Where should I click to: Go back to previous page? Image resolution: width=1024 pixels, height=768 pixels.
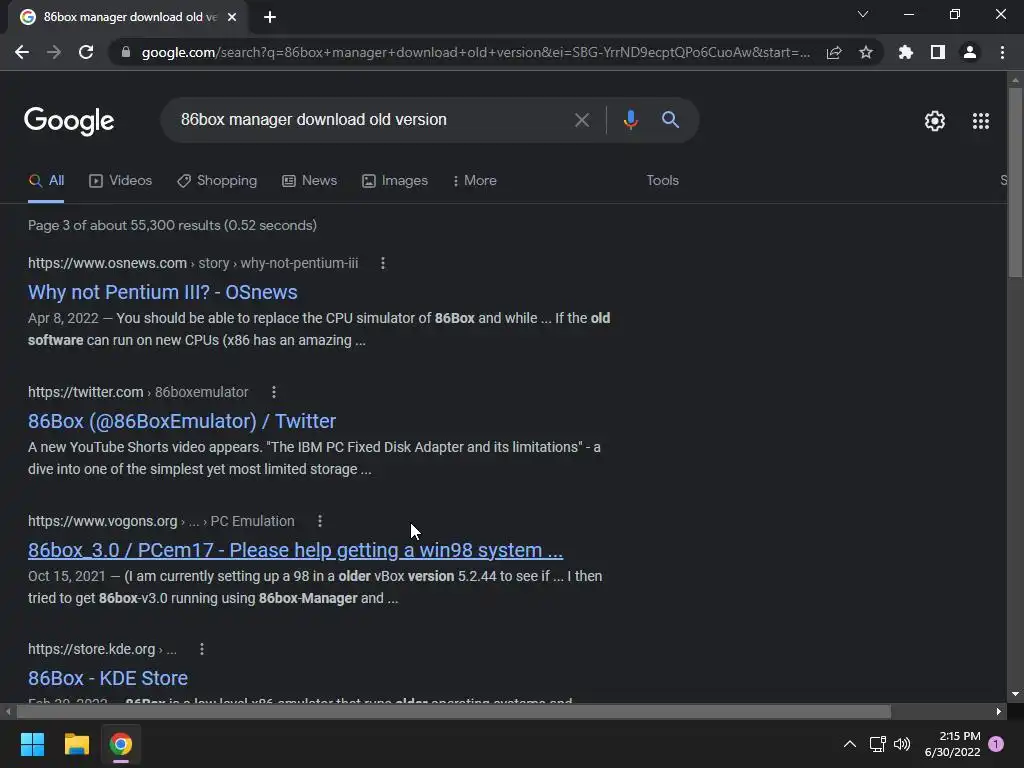(22, 52)
